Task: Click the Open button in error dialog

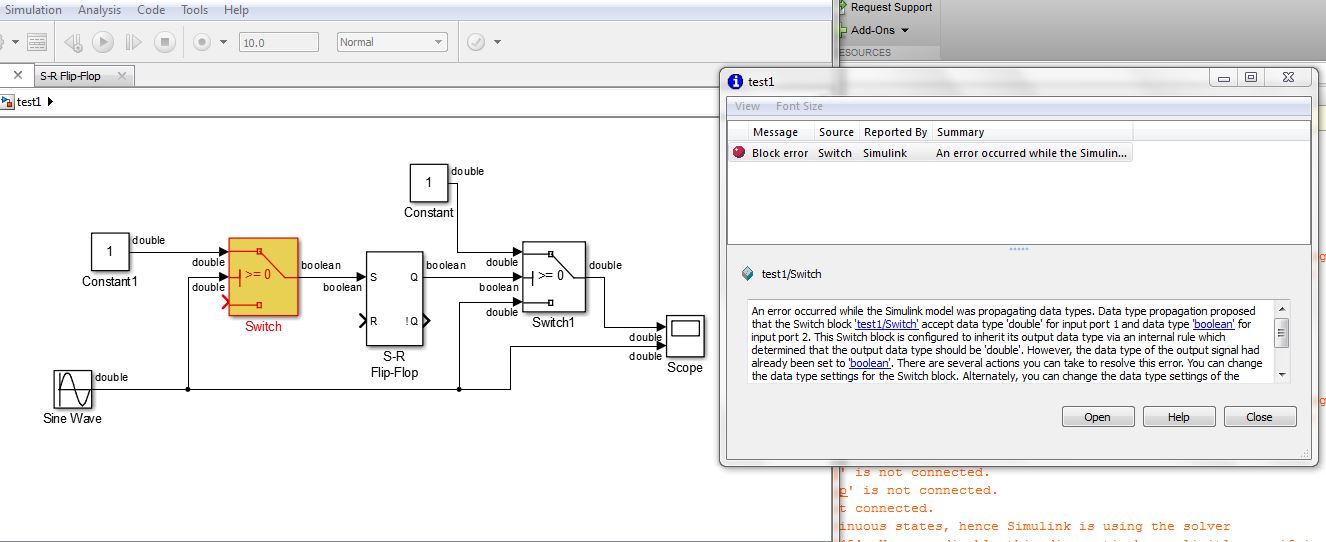Action: 1097,417
